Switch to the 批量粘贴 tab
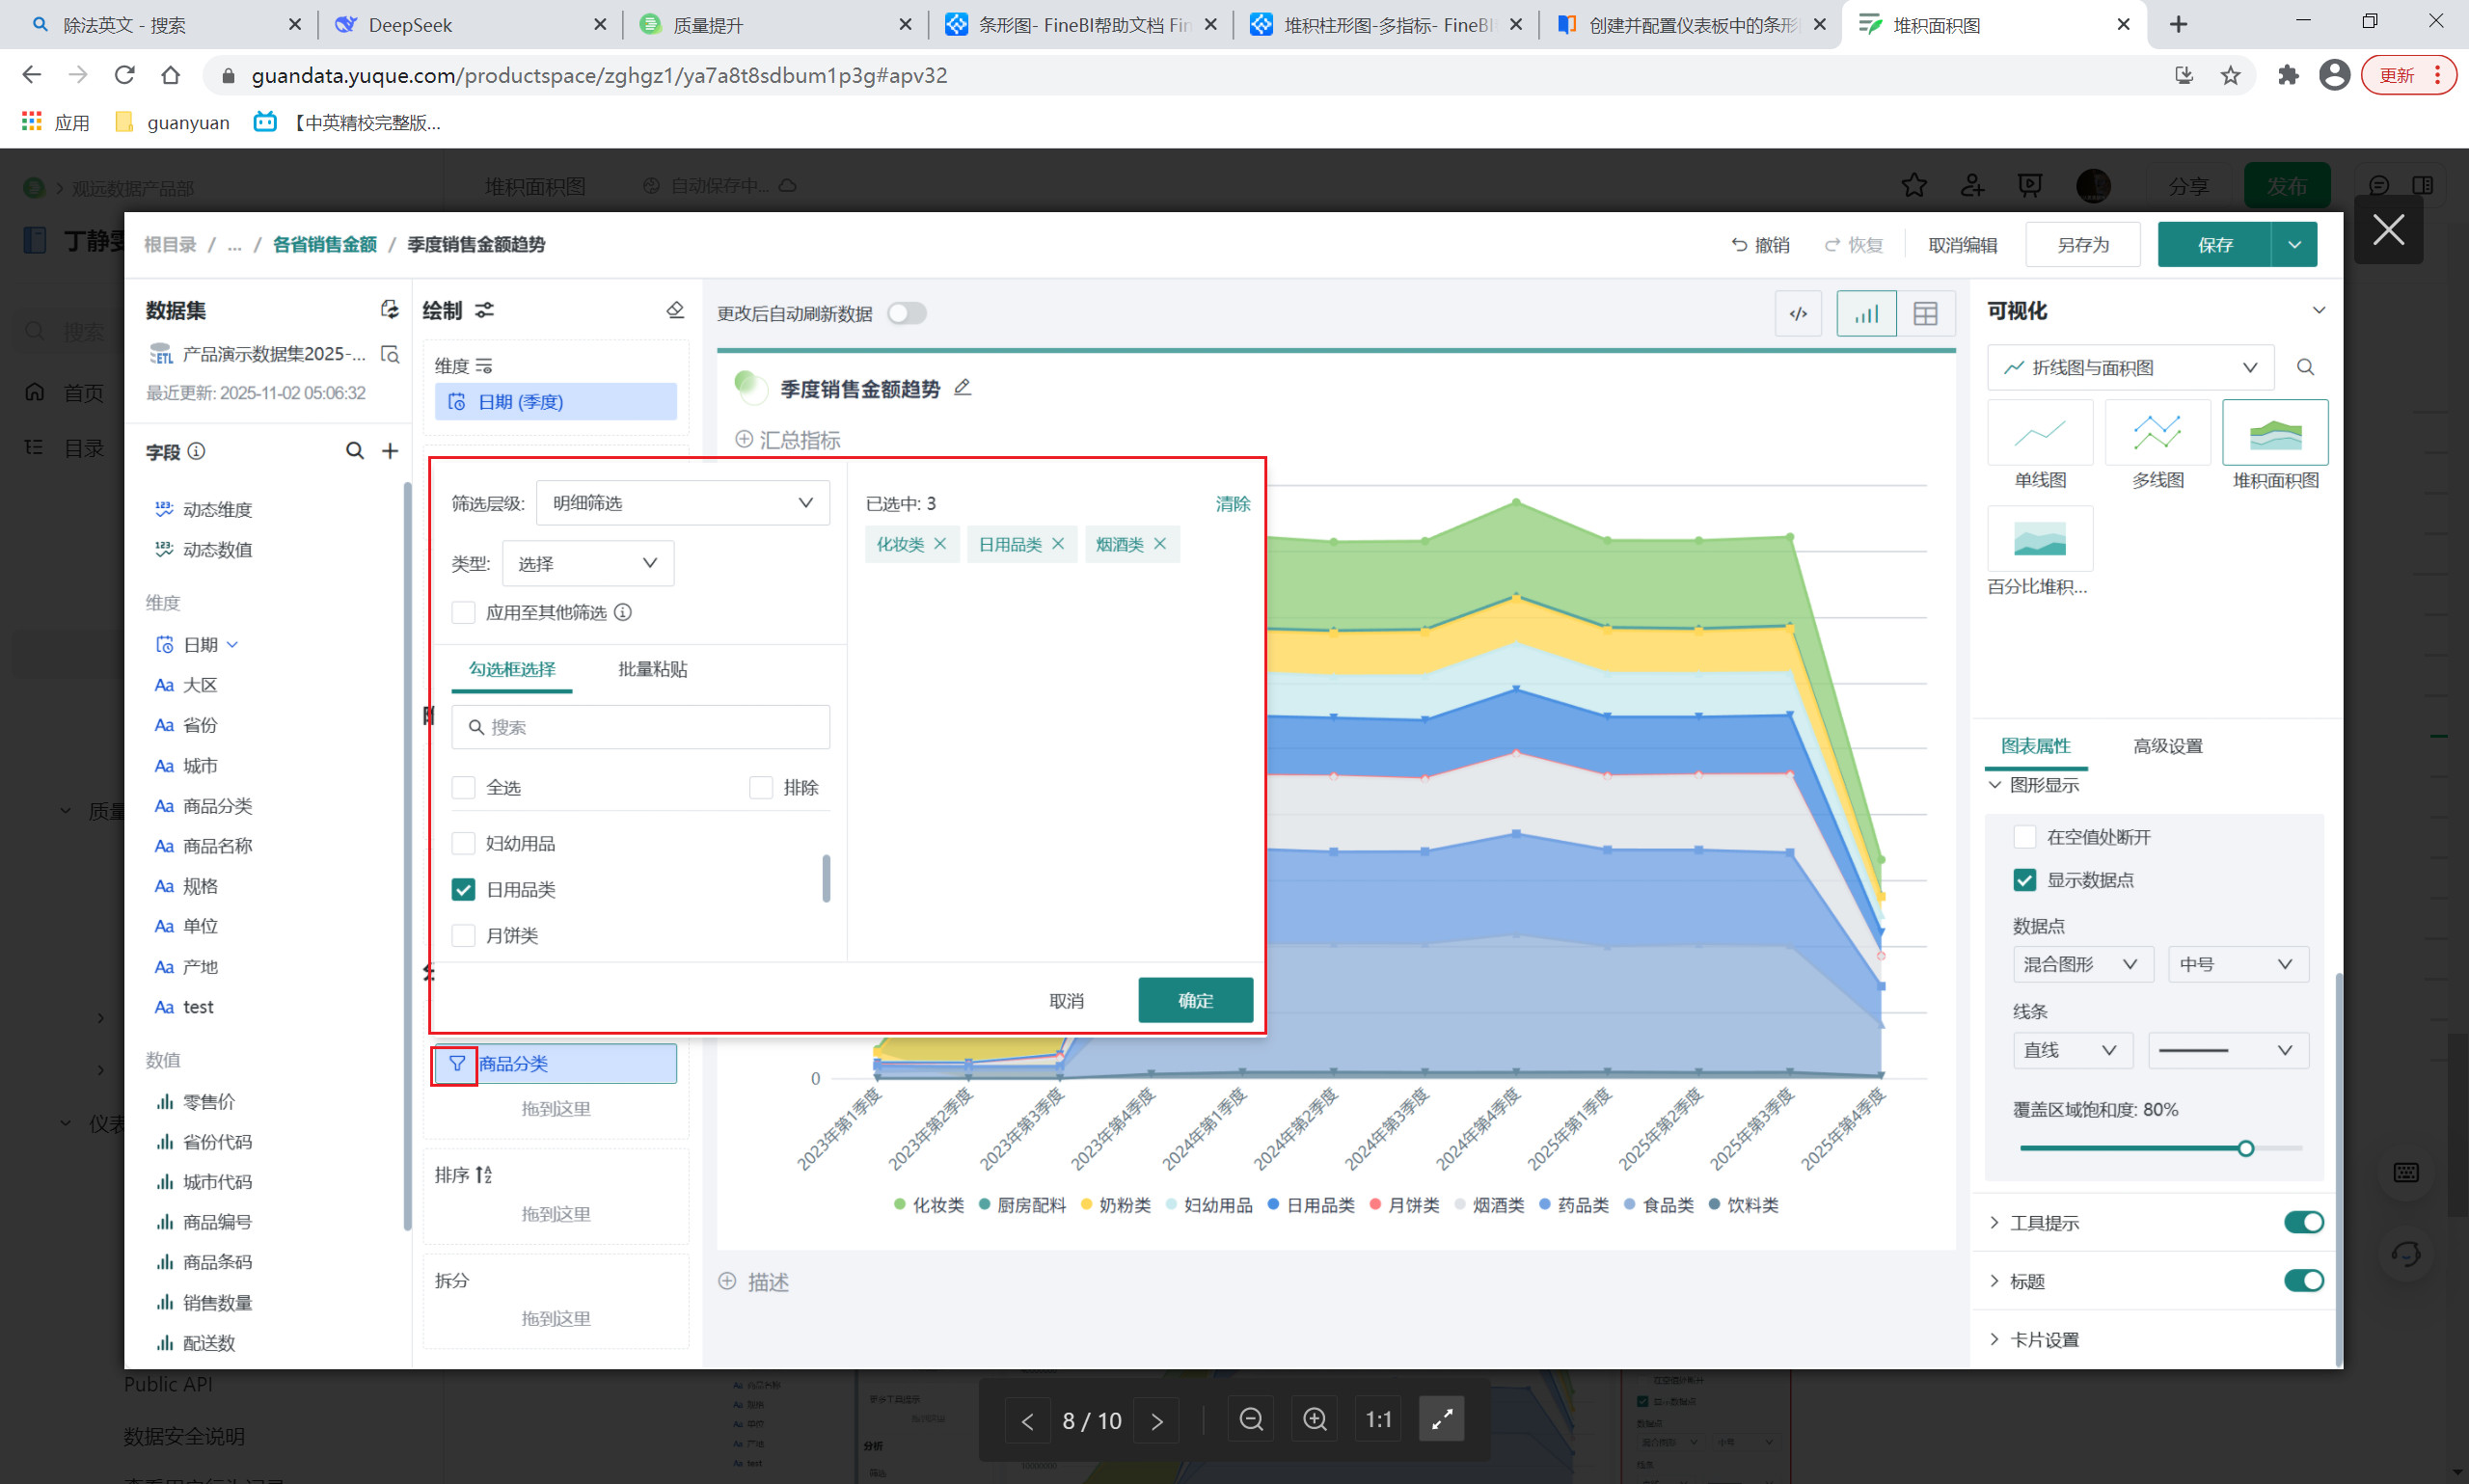 [x=652, y=669]
